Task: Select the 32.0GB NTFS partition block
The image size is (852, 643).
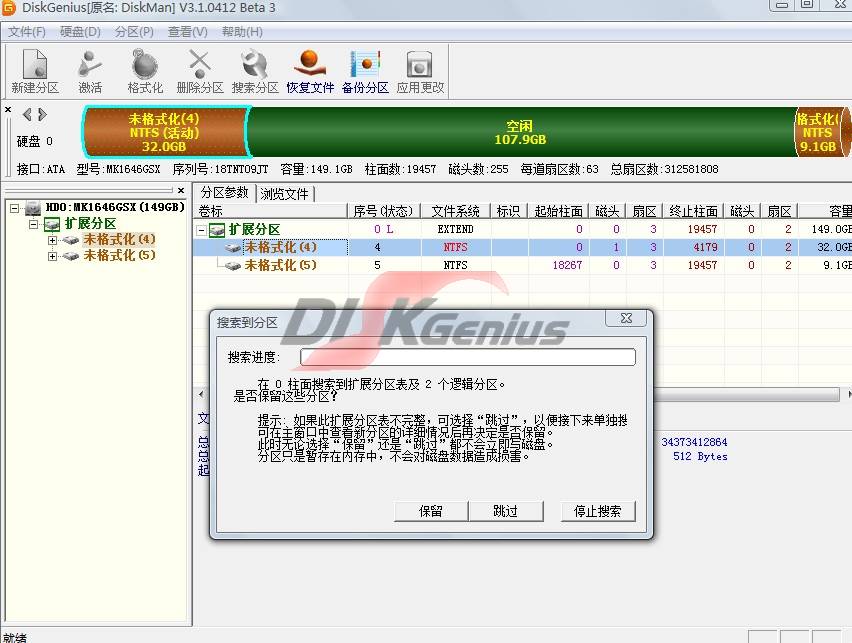Action: click(x=165, y=132)
